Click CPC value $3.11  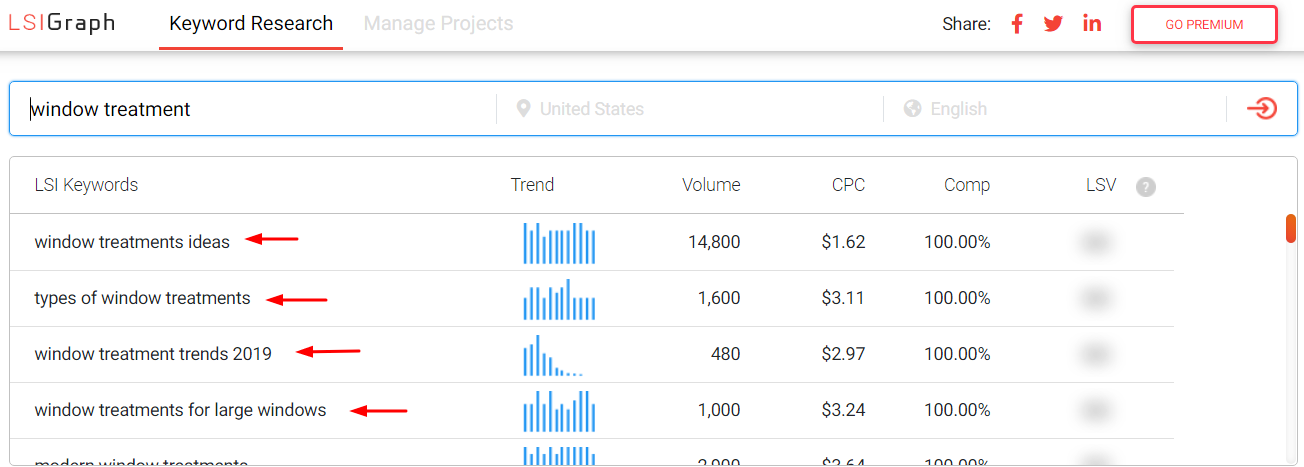[844, 298]
